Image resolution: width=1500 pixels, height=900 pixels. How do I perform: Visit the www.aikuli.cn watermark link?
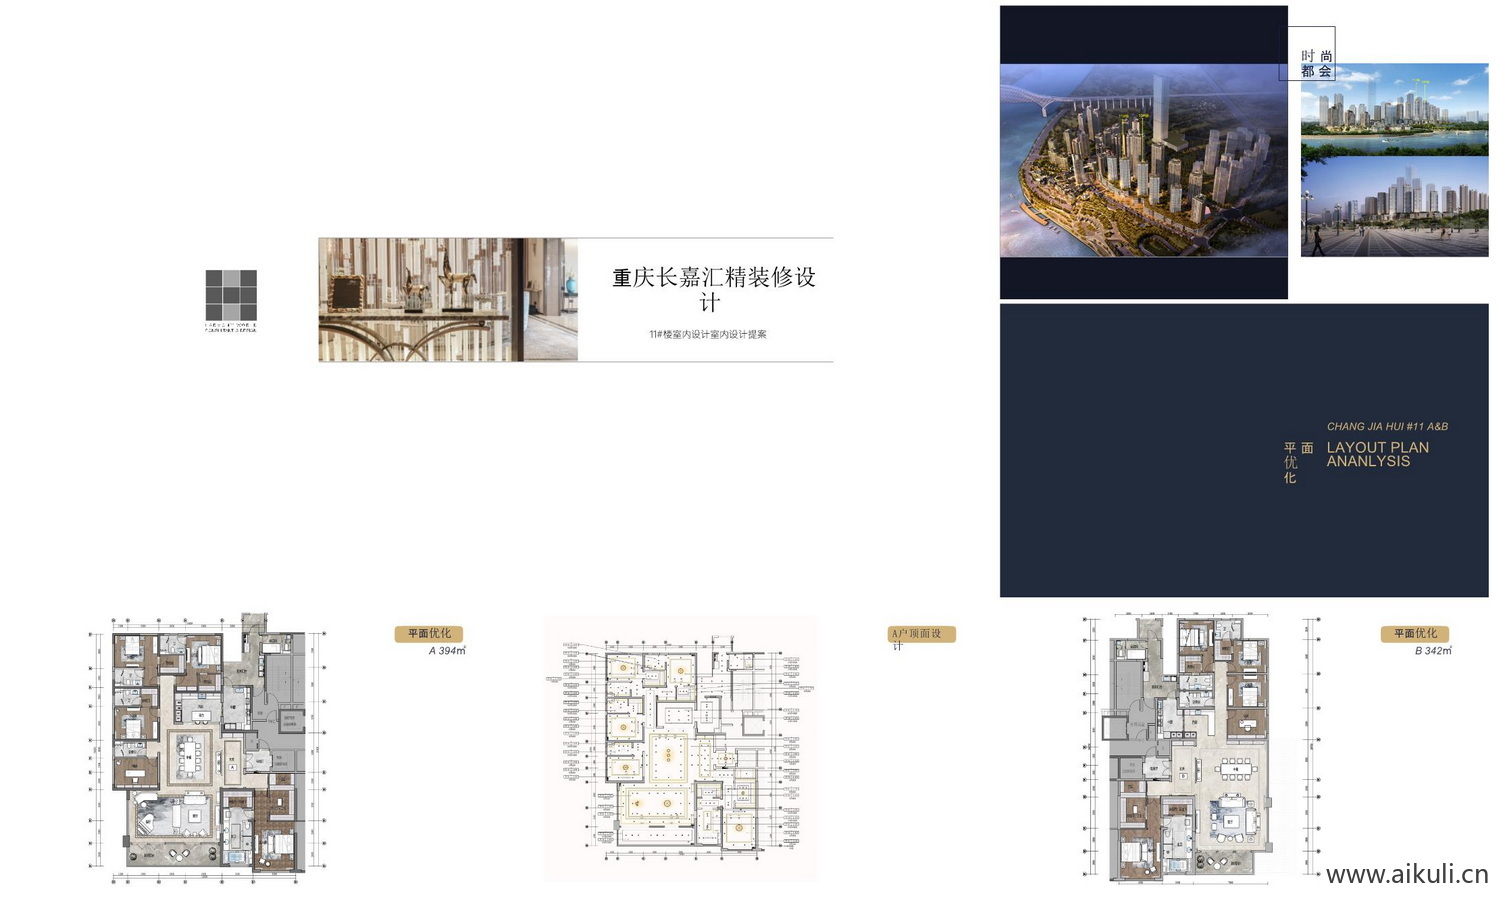(x=1406, y=875)
